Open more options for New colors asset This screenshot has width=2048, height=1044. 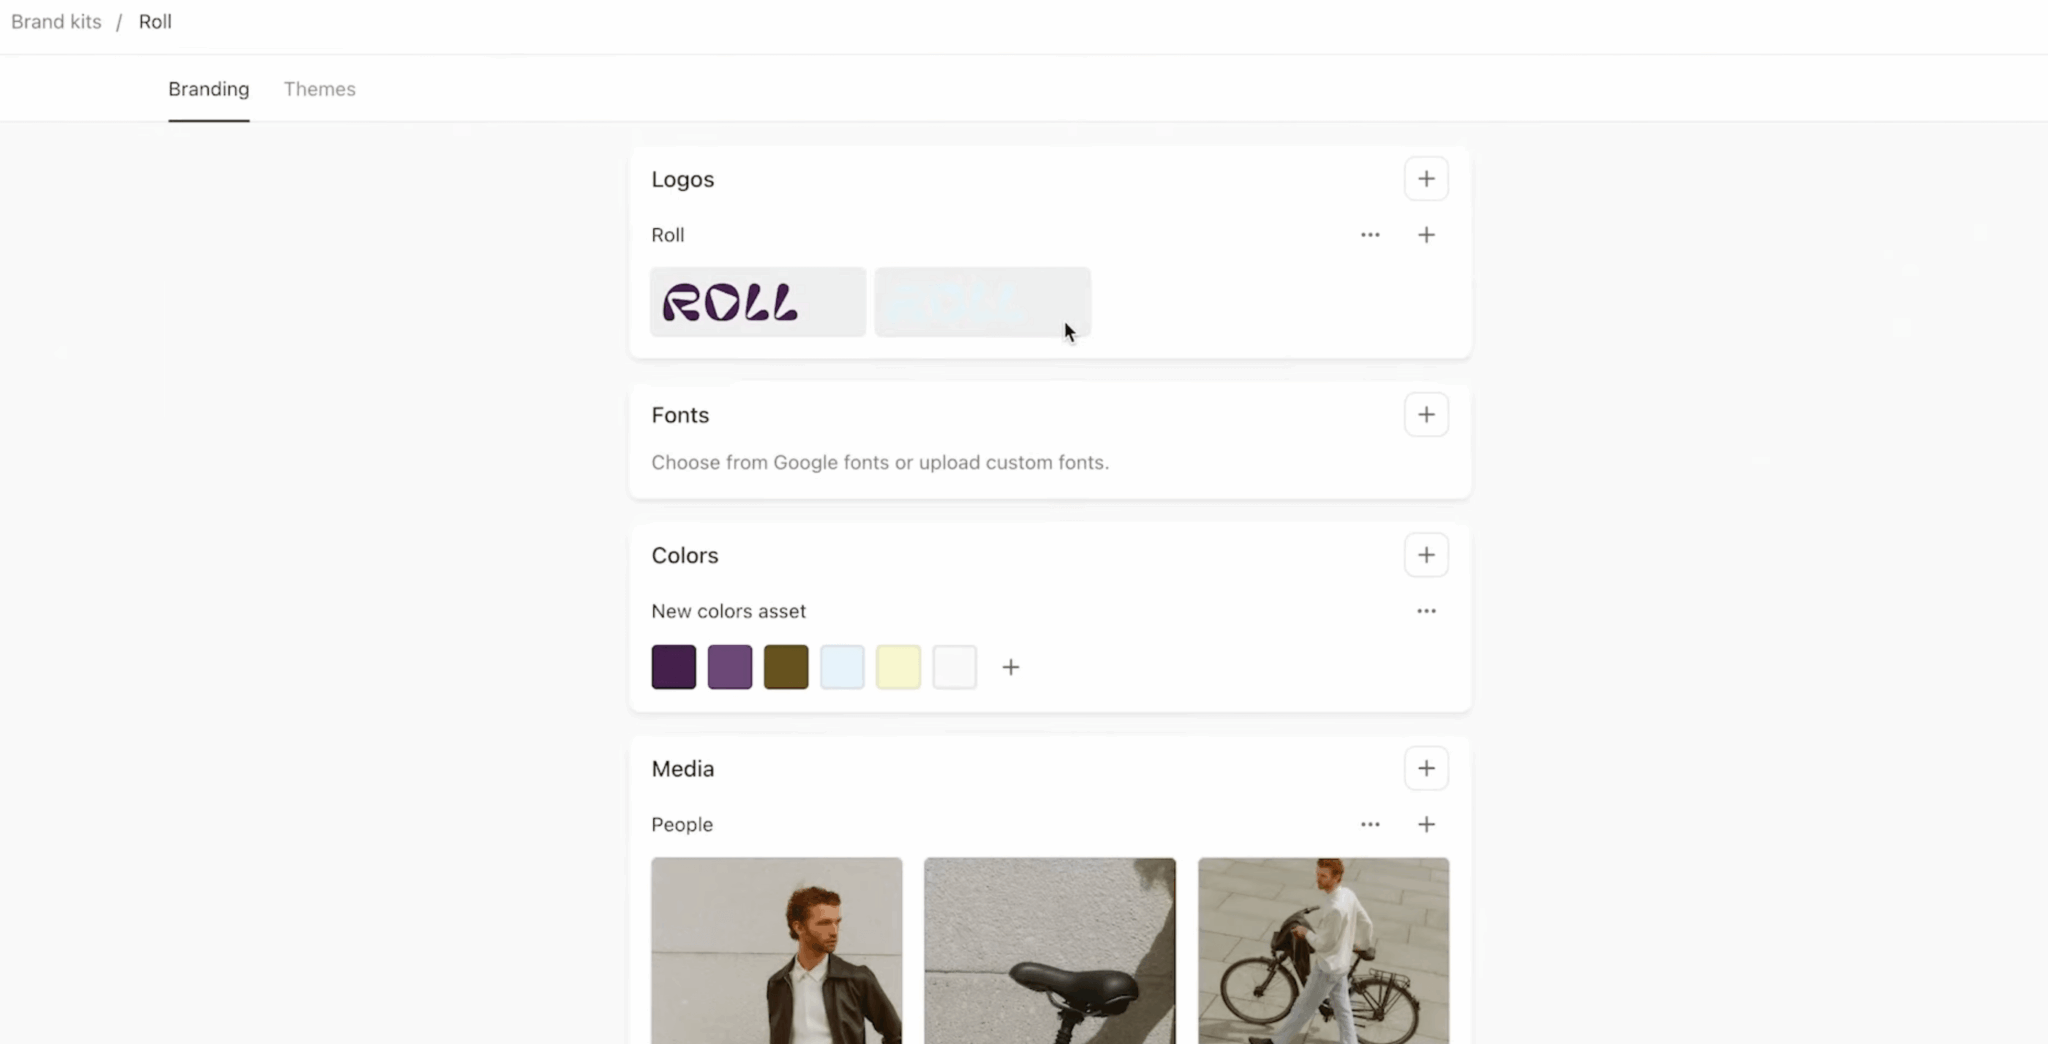pyautogui.click(x=1426, y=611)
